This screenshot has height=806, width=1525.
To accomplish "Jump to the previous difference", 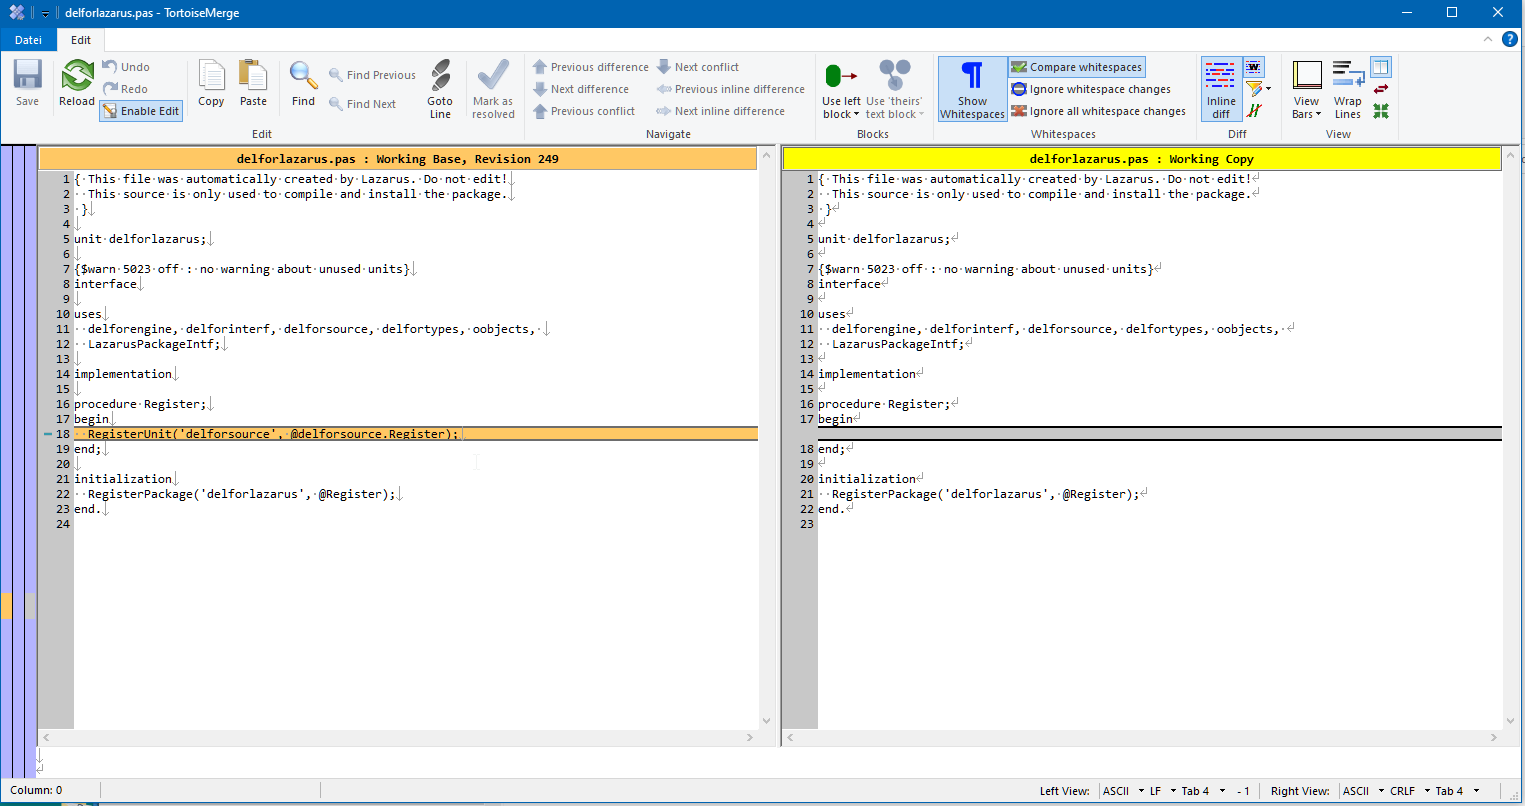I will 590,67.
